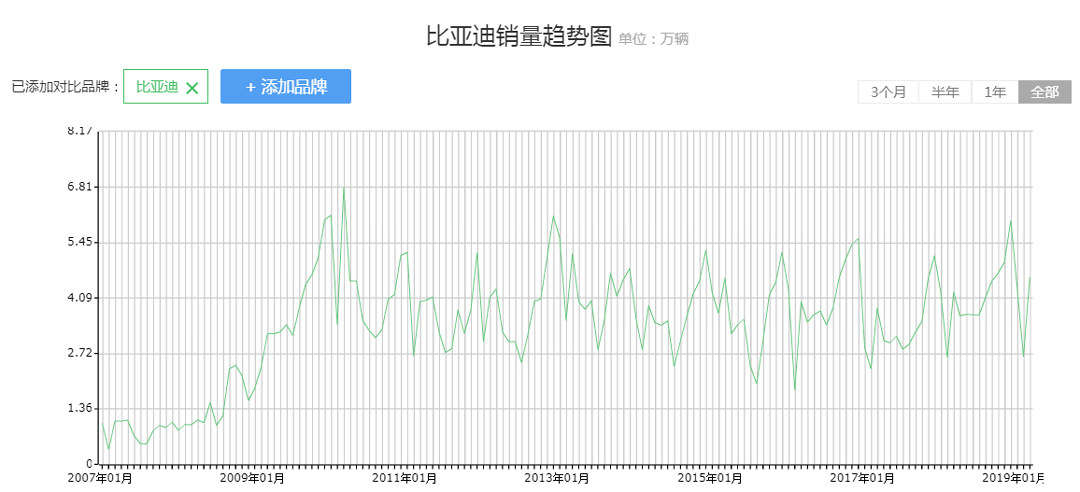Click the 2013年01月 x-axis marker
This screenshot has width=1080, height=492.
557,478
